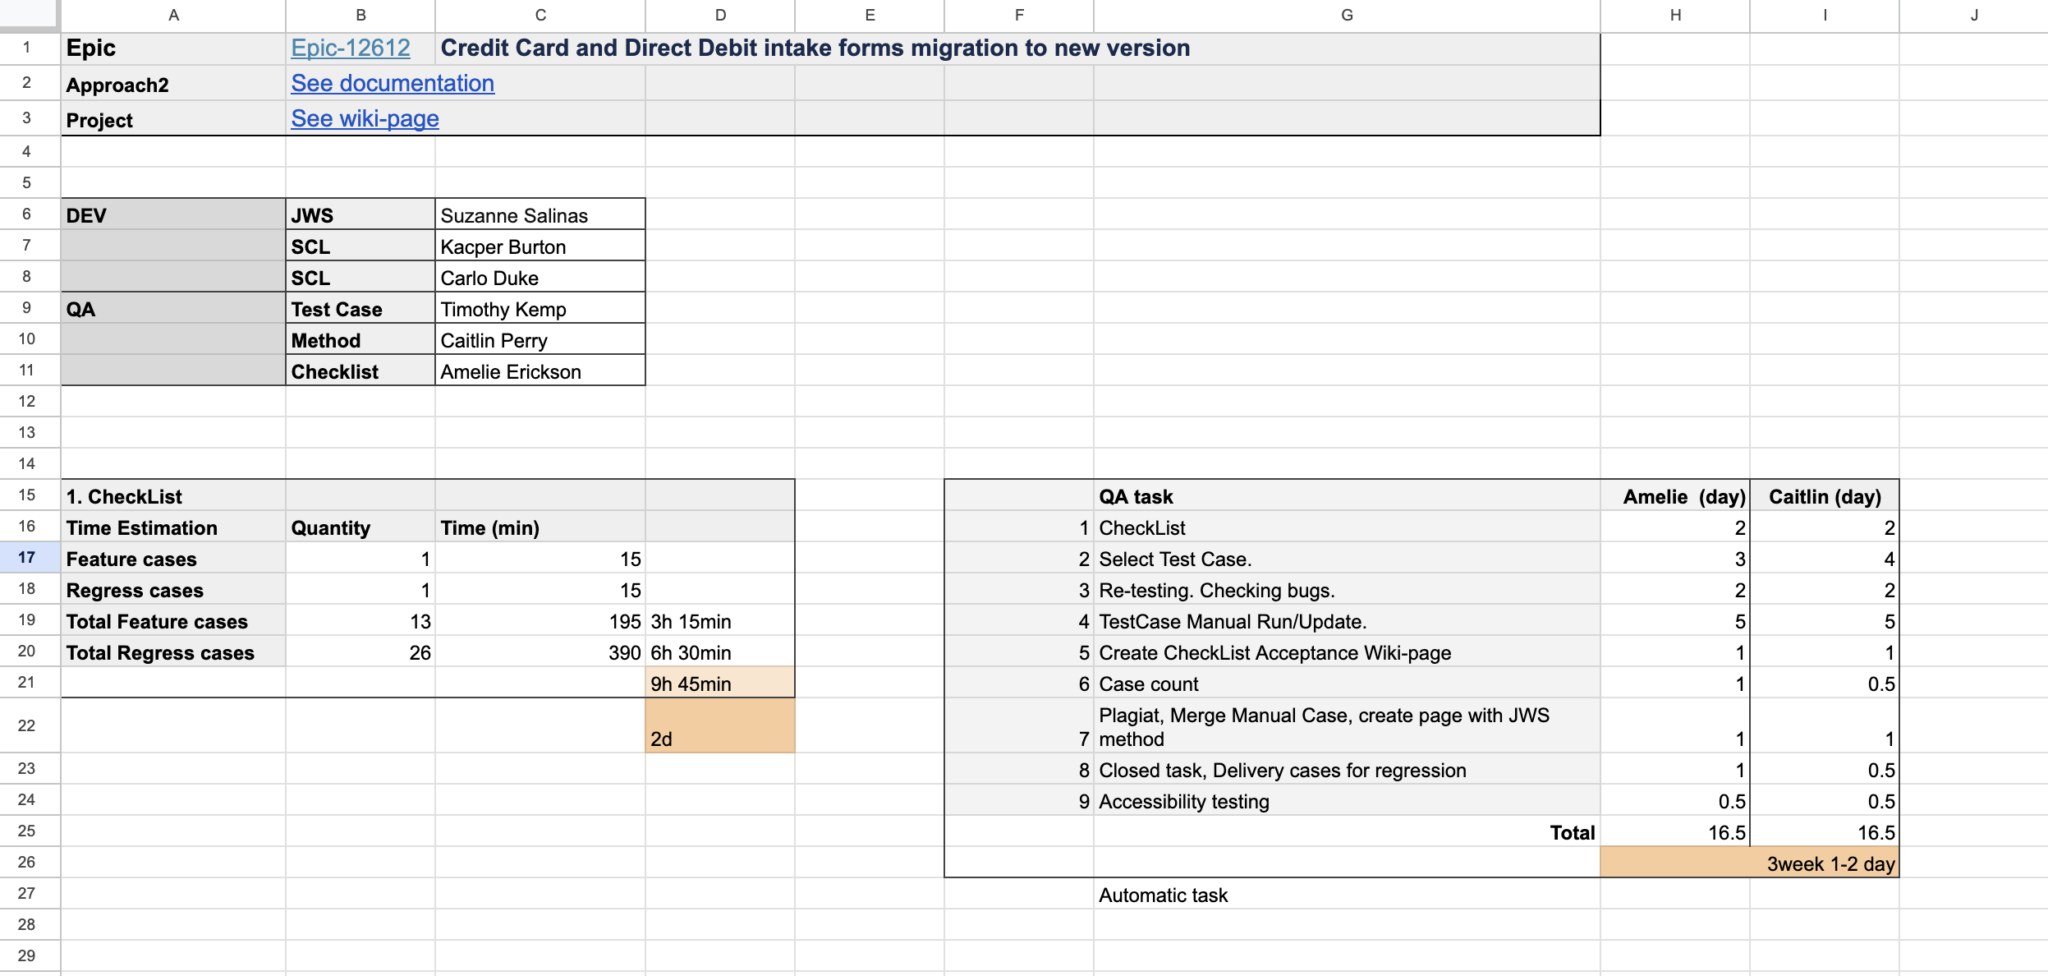Click the Automatic task cell

click(x=1346, y=895)
